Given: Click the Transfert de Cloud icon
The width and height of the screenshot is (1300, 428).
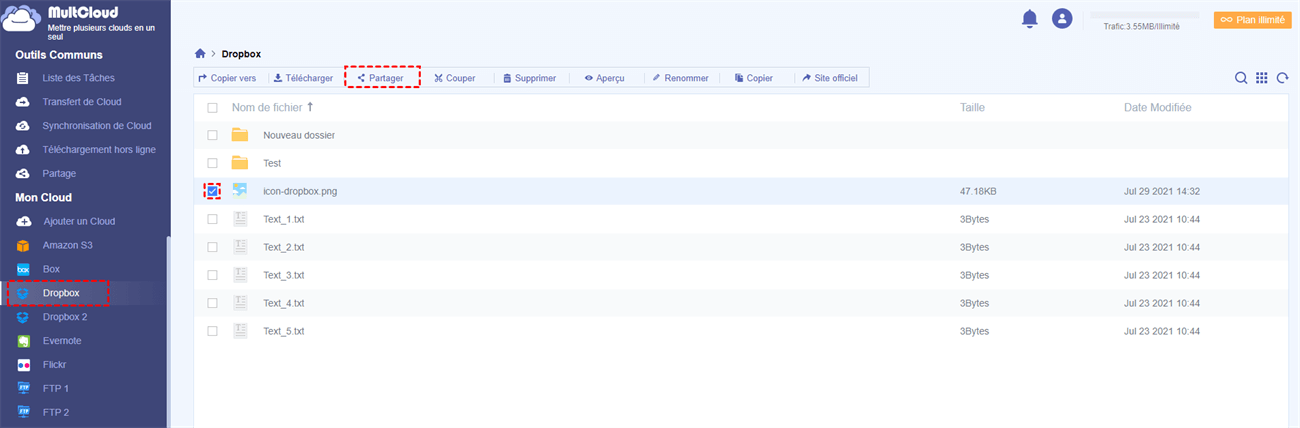Looking at the screenshot, I should click(23, 102).
